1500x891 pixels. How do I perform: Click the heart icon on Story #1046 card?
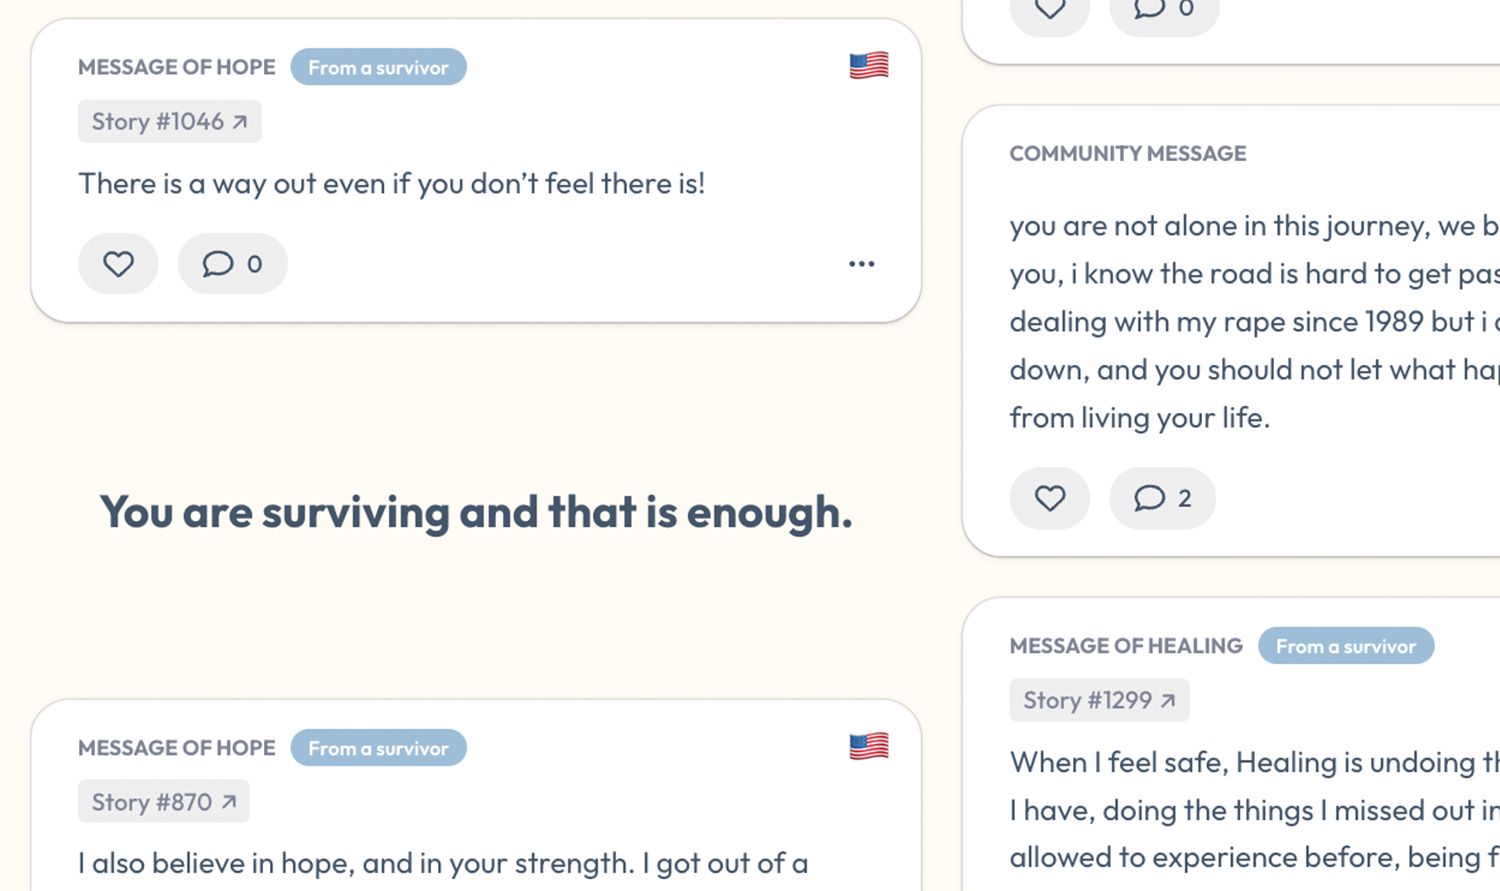(118, 264)
